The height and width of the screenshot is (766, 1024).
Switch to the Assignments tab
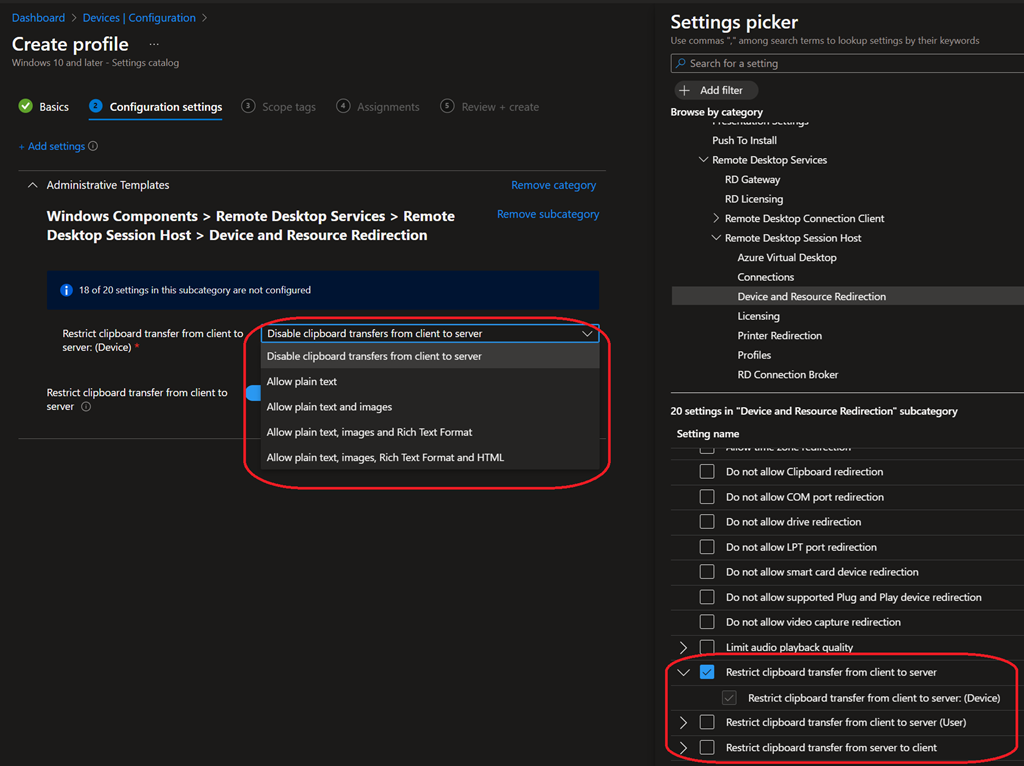388,107
